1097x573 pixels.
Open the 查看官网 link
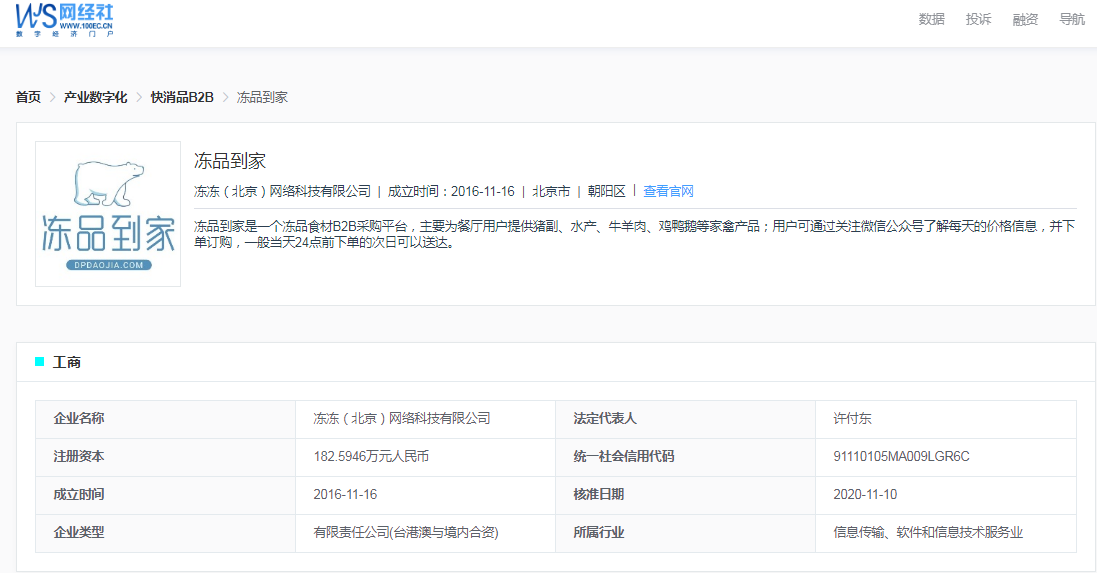pyautogui.click(x=668, y=191)
